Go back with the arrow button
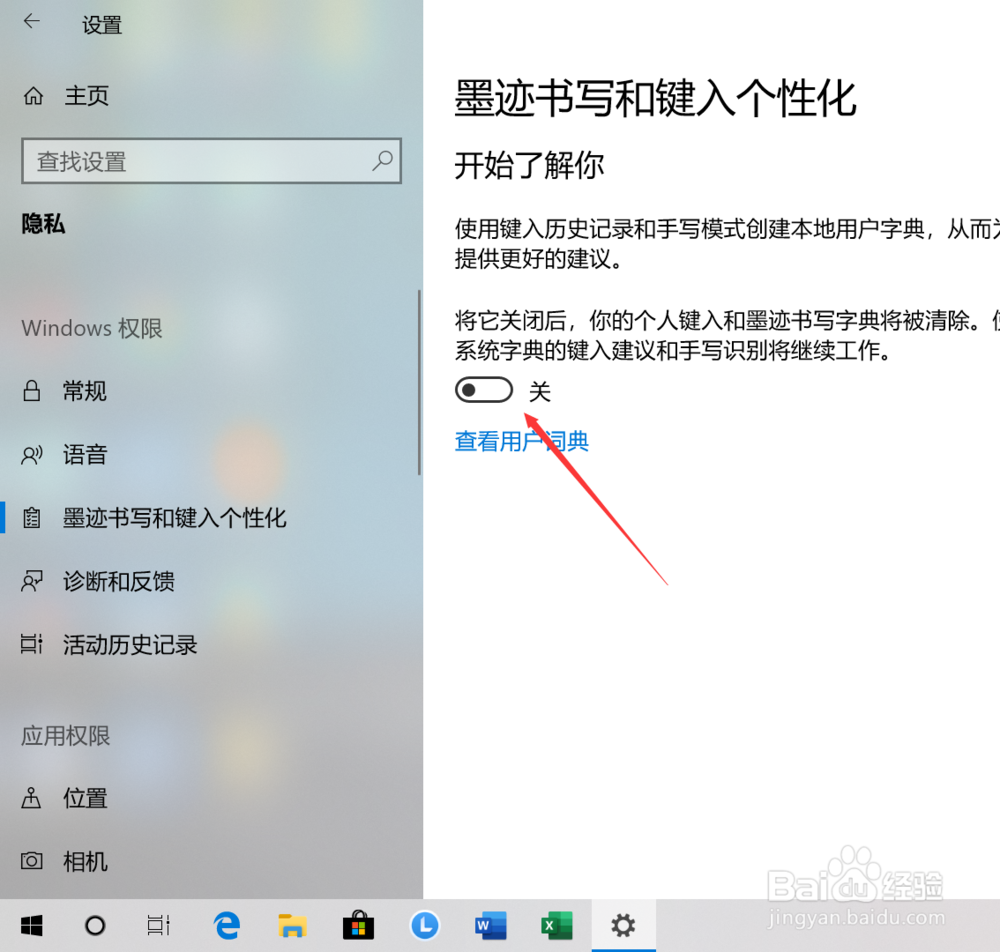 click(x=31, y=22)
